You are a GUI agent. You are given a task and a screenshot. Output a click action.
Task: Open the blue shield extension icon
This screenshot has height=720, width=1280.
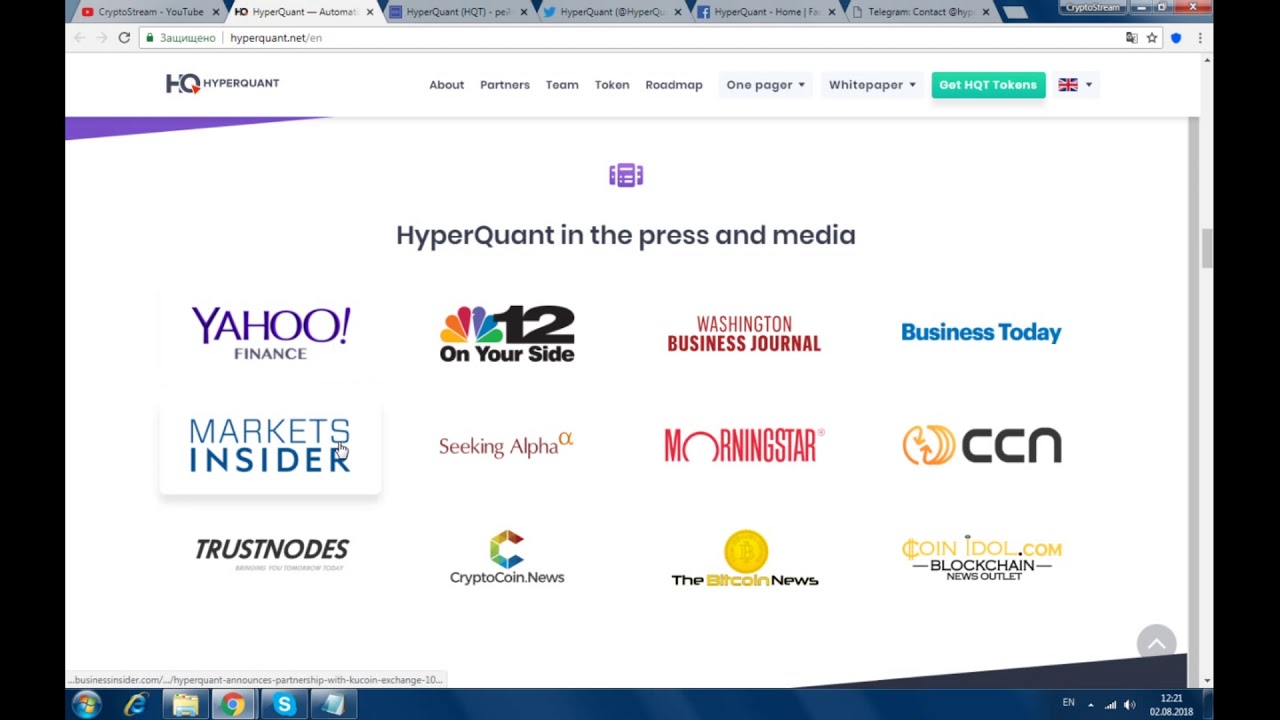click(1176, 38)
